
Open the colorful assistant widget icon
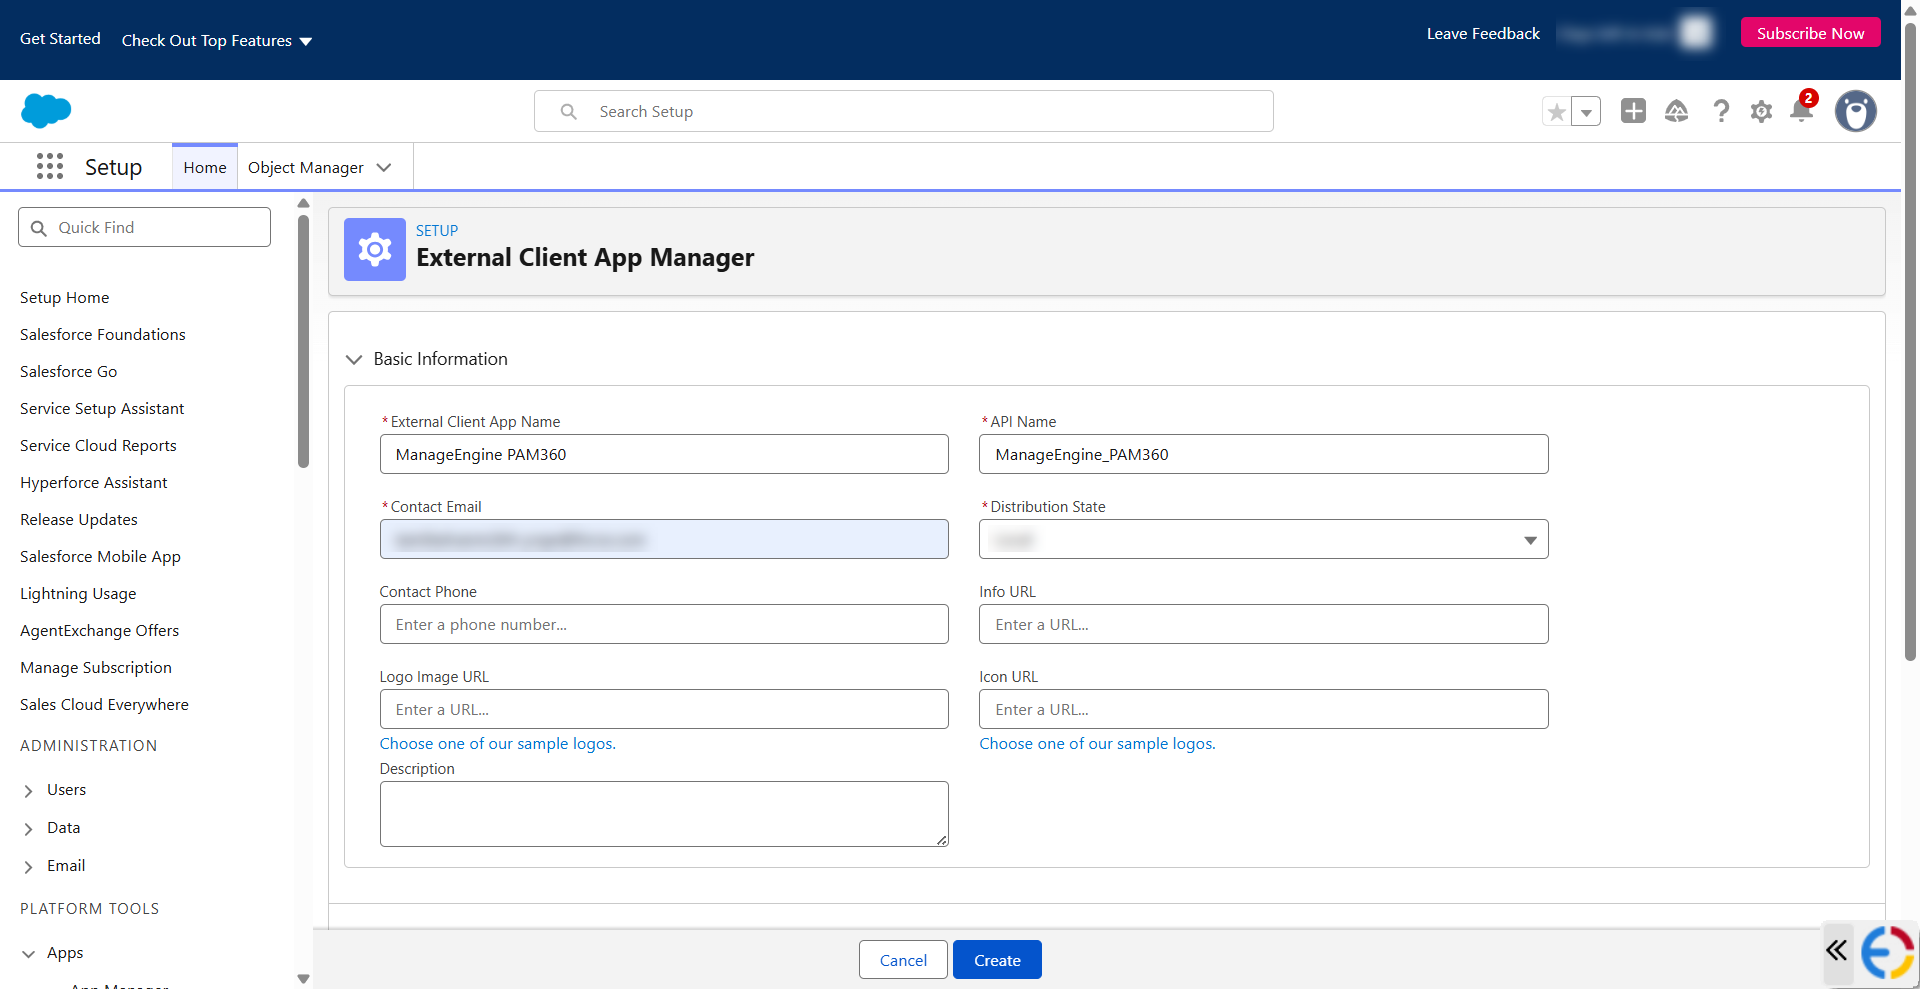tap(1887, 952)
